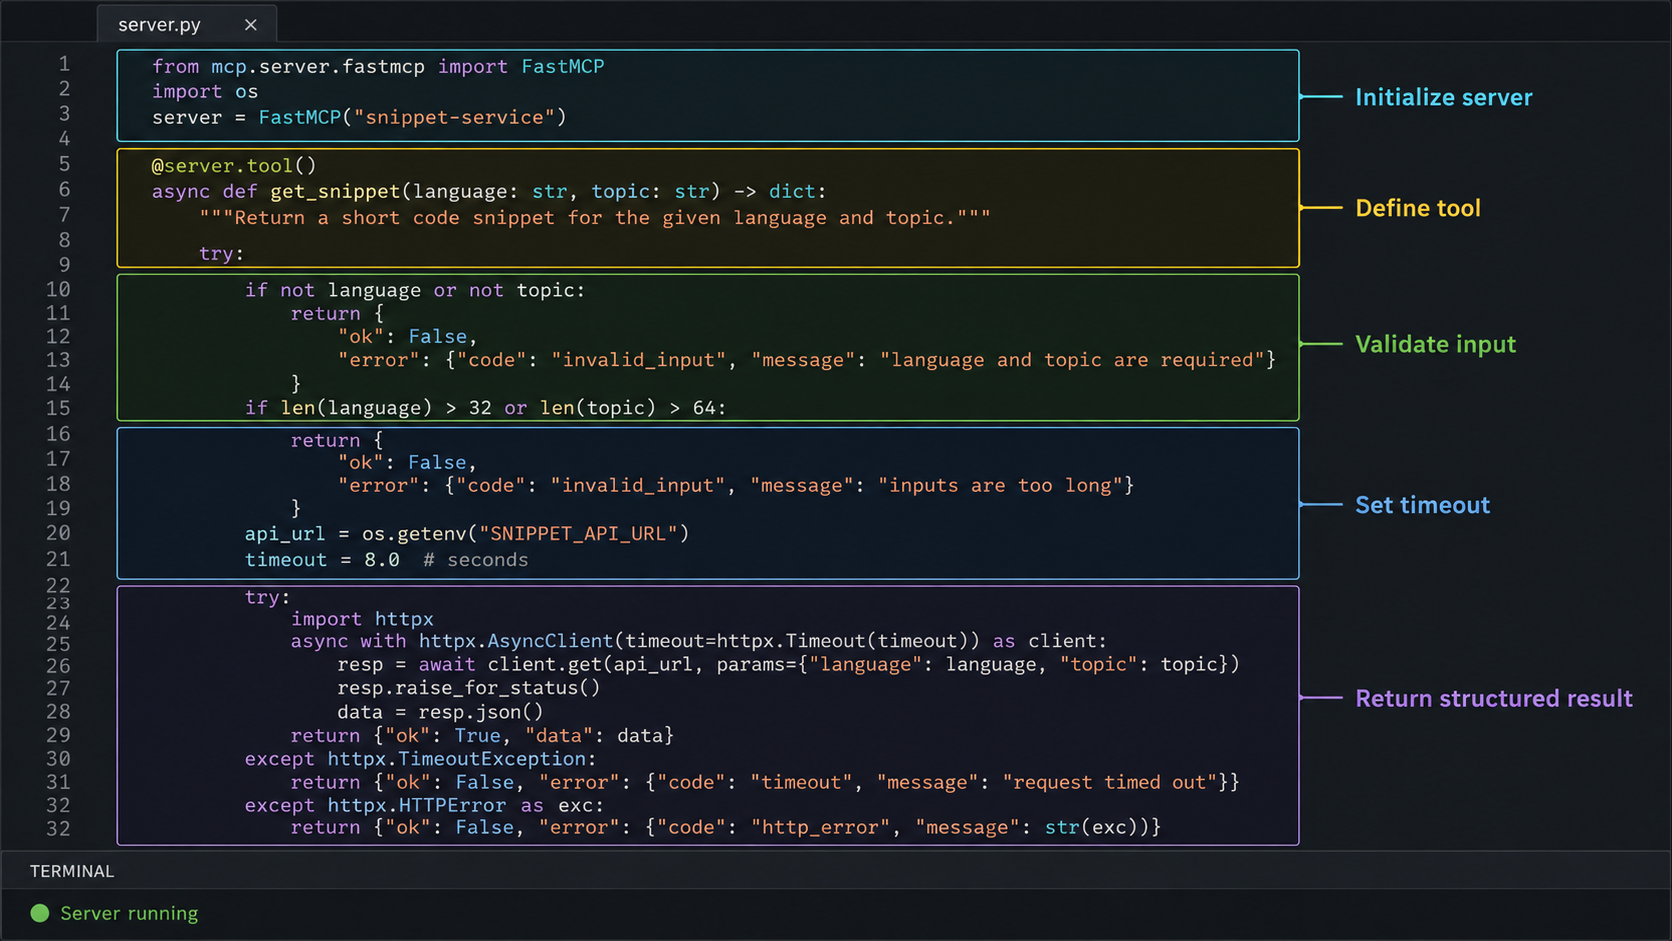Click the "inputs are too long" error line
Viewport: 1672px width, 941px height.
pyautogui.click(x=736, y=486)
